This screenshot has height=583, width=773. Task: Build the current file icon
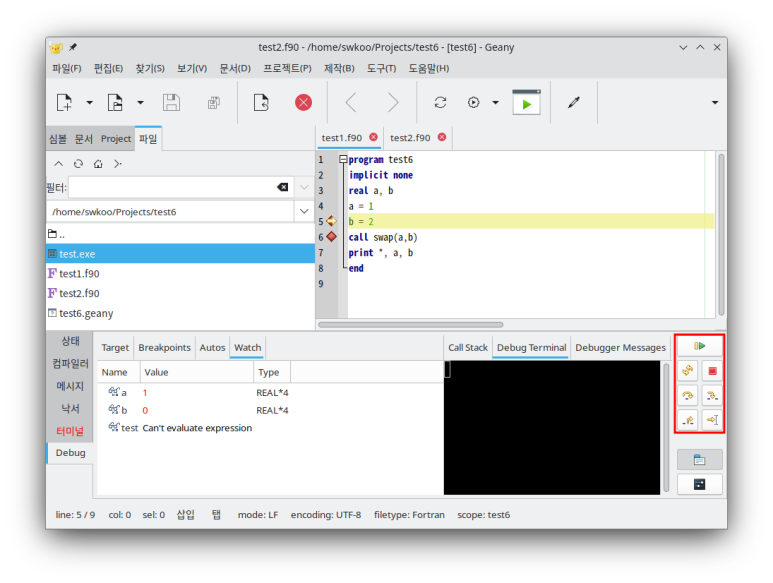click(473, 103)
